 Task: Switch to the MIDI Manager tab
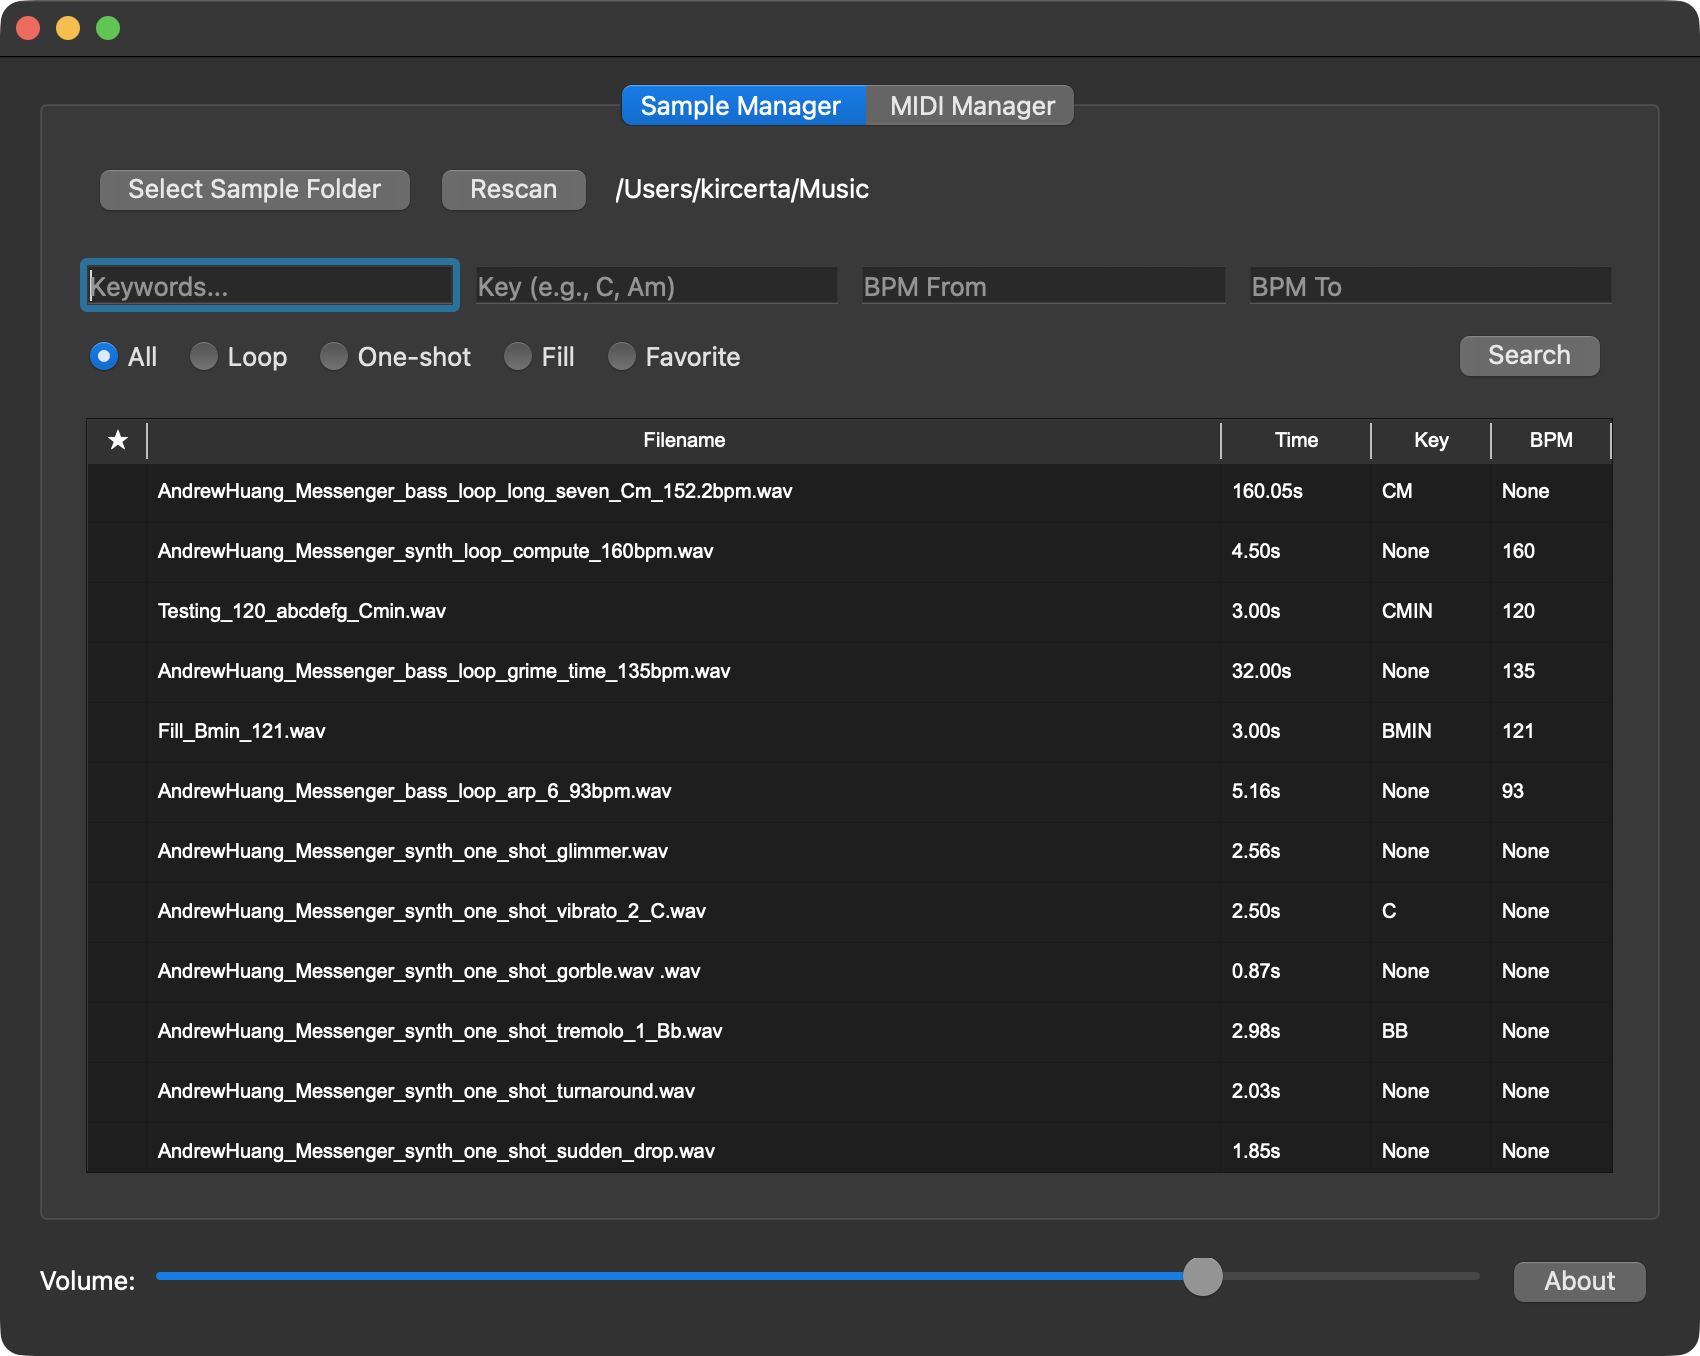[971, 106]
